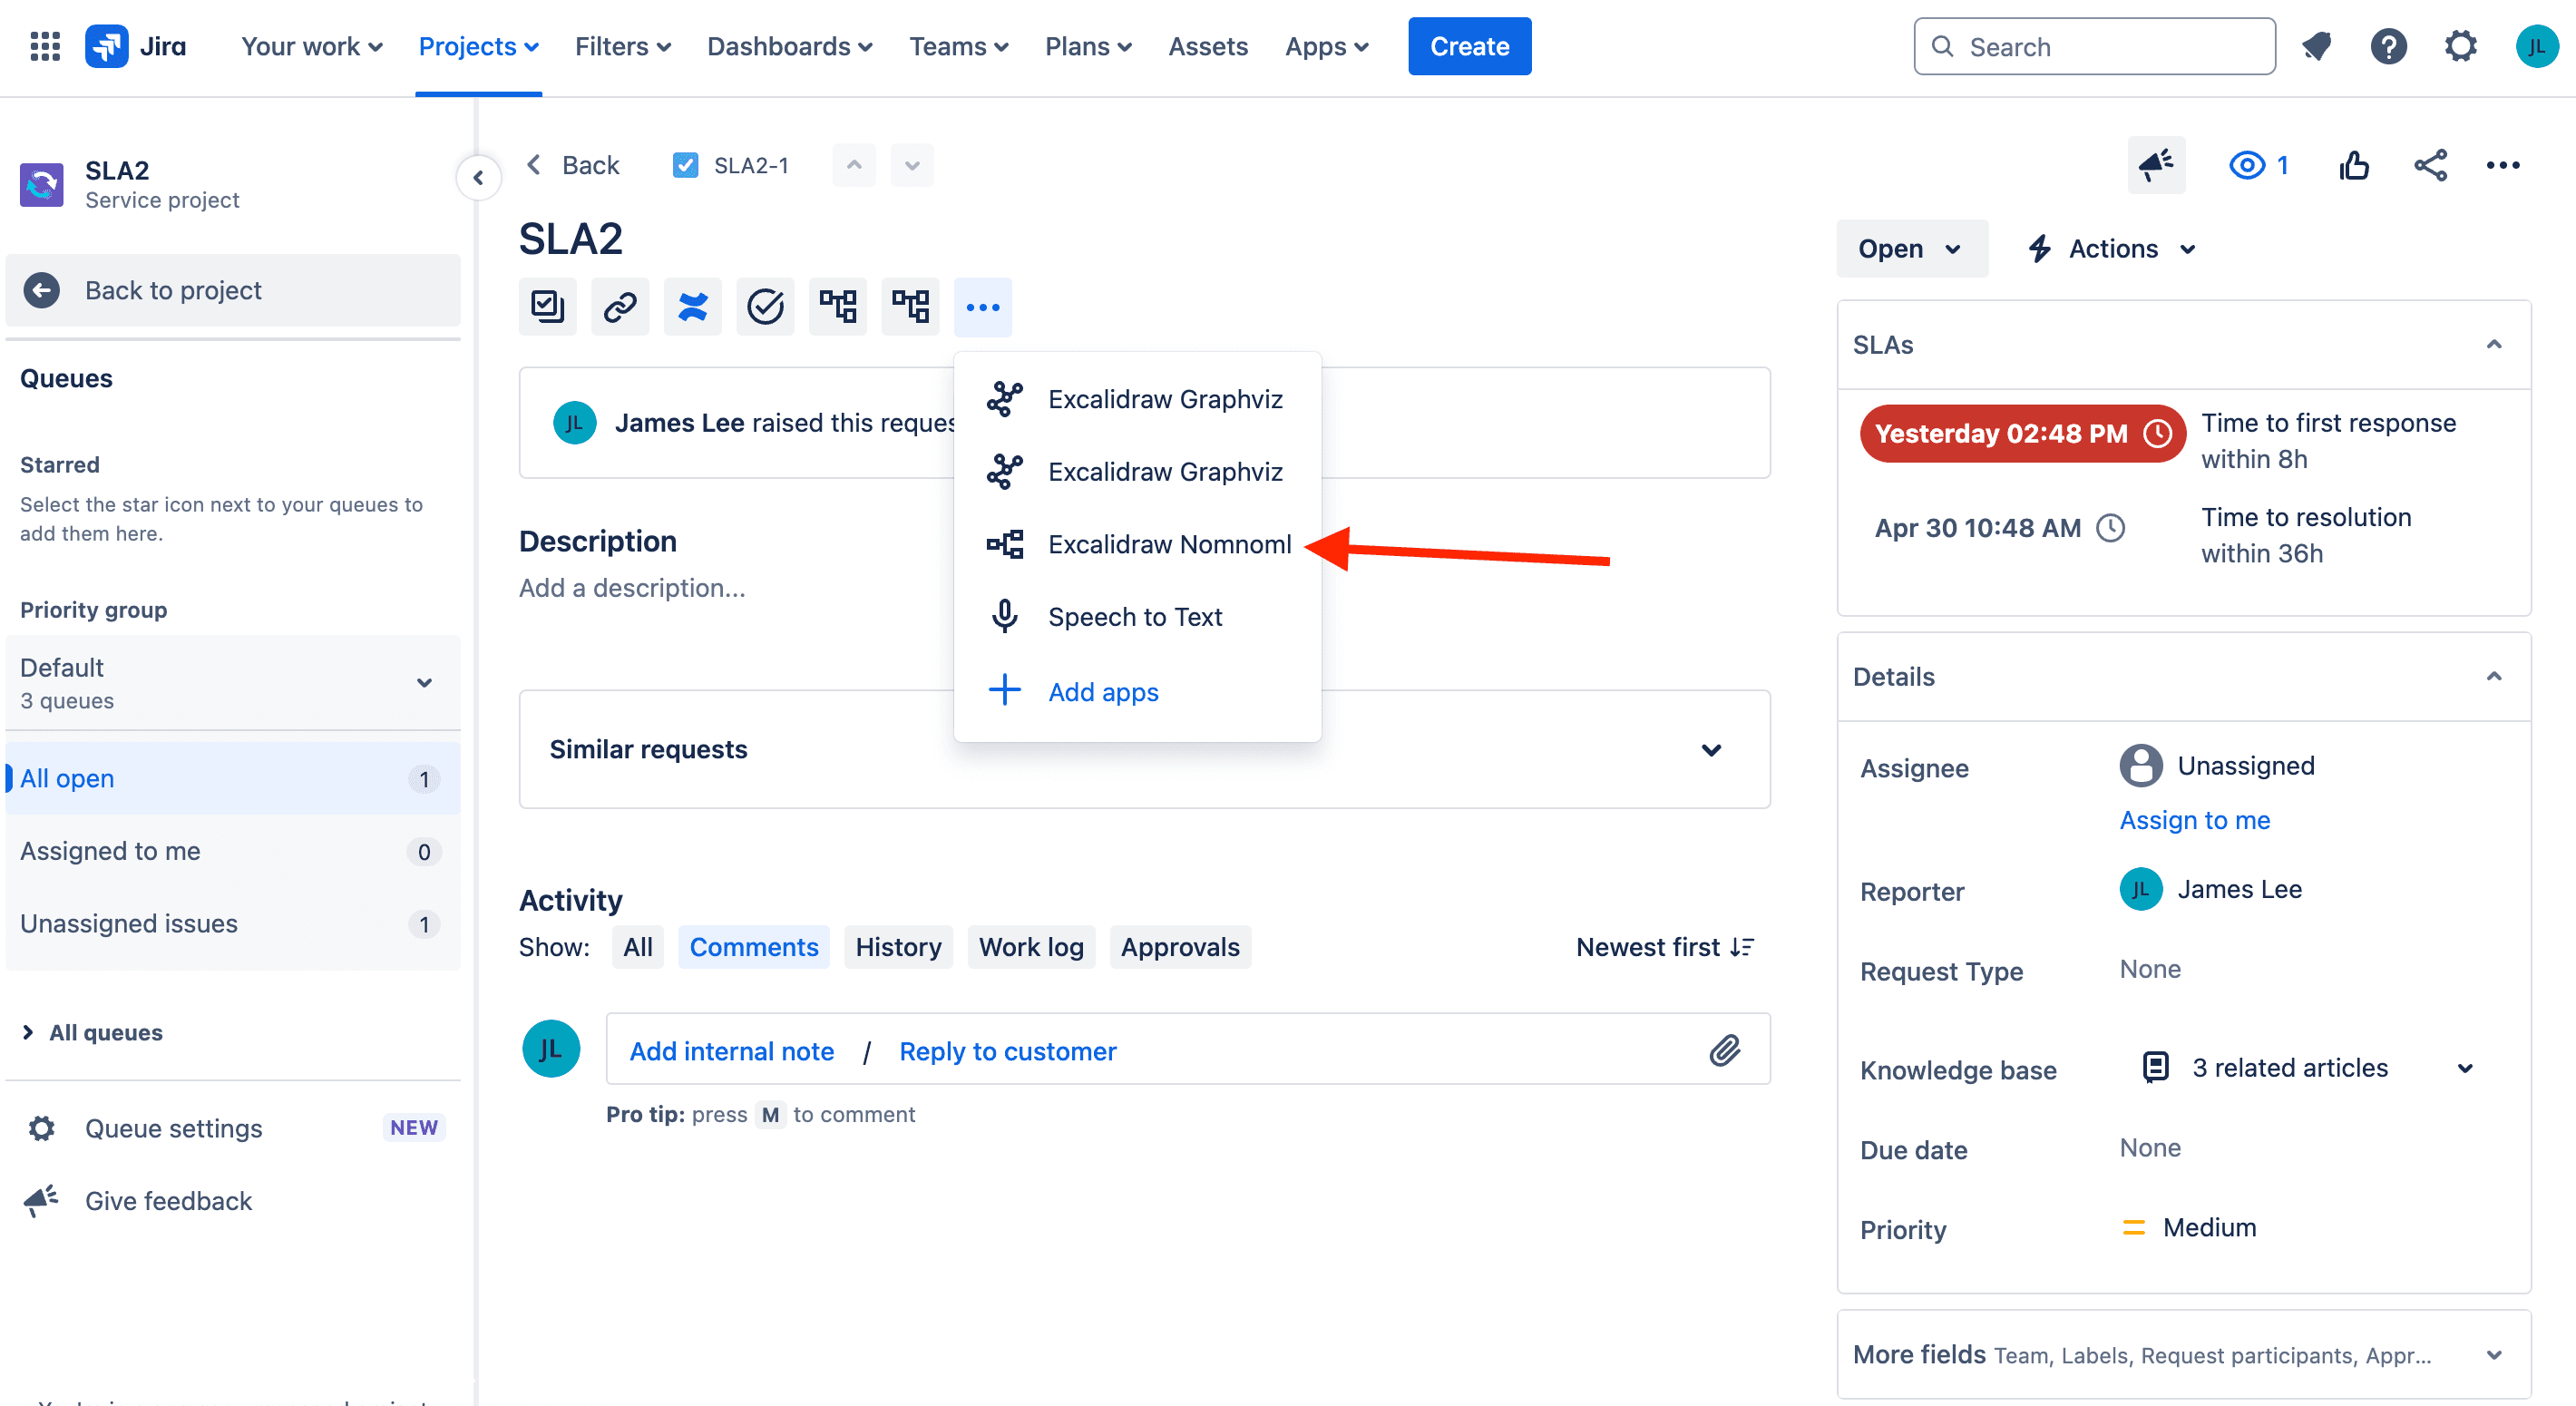Select Excalidraw Nomnoml from the menu
The image size is (2576, 1406).
tap(1137, 544)
